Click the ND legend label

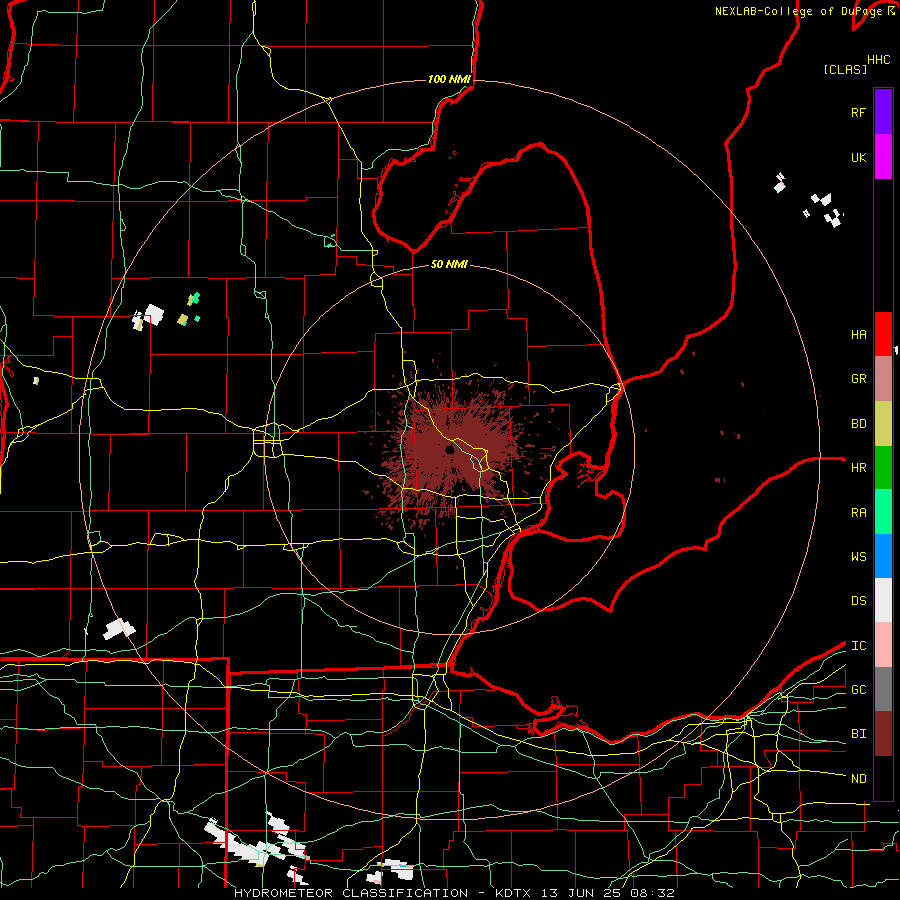coord(858,778)
